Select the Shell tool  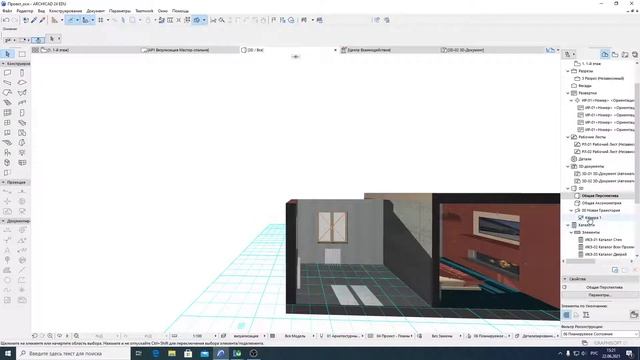(x=22, y=93)
